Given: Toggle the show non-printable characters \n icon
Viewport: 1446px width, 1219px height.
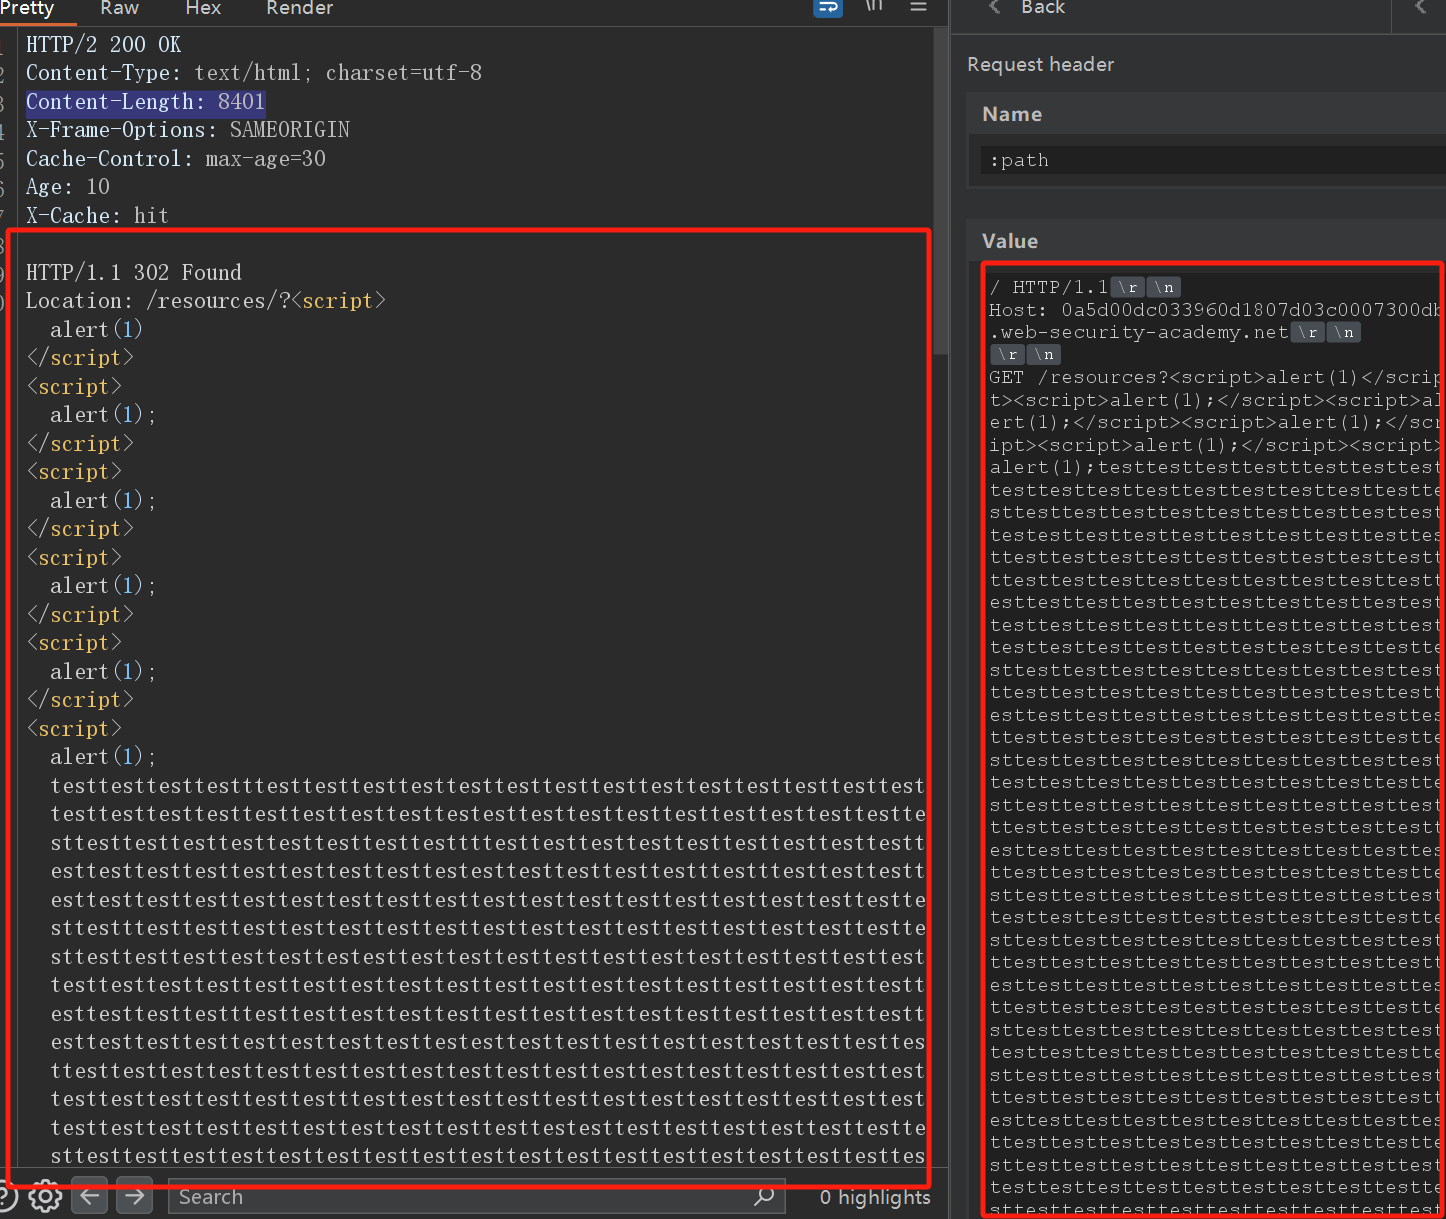Looking at the screenshot, I should [874, 7].
